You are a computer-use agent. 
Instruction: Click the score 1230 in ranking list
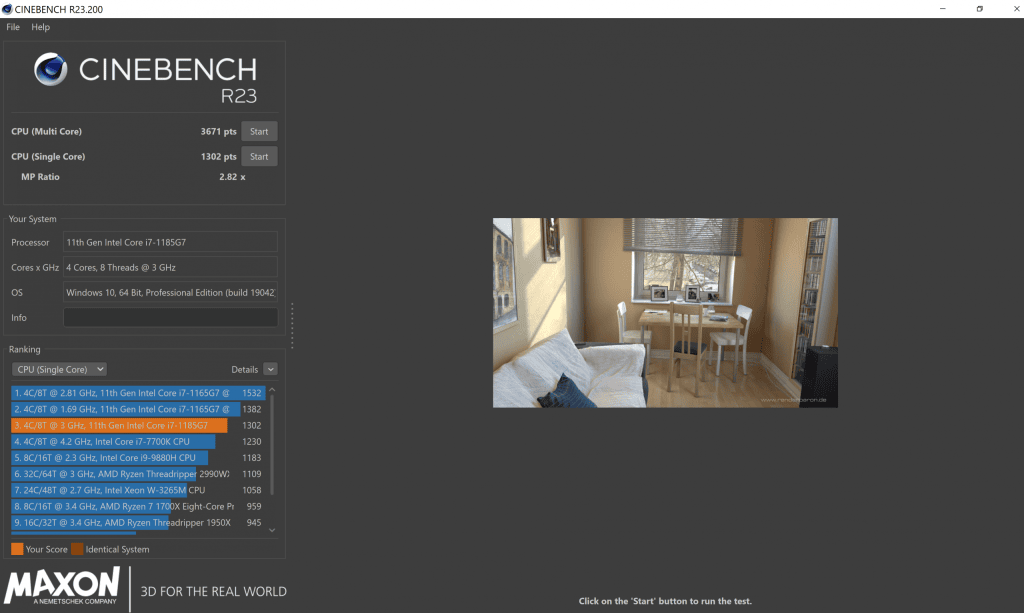point(251,441)
